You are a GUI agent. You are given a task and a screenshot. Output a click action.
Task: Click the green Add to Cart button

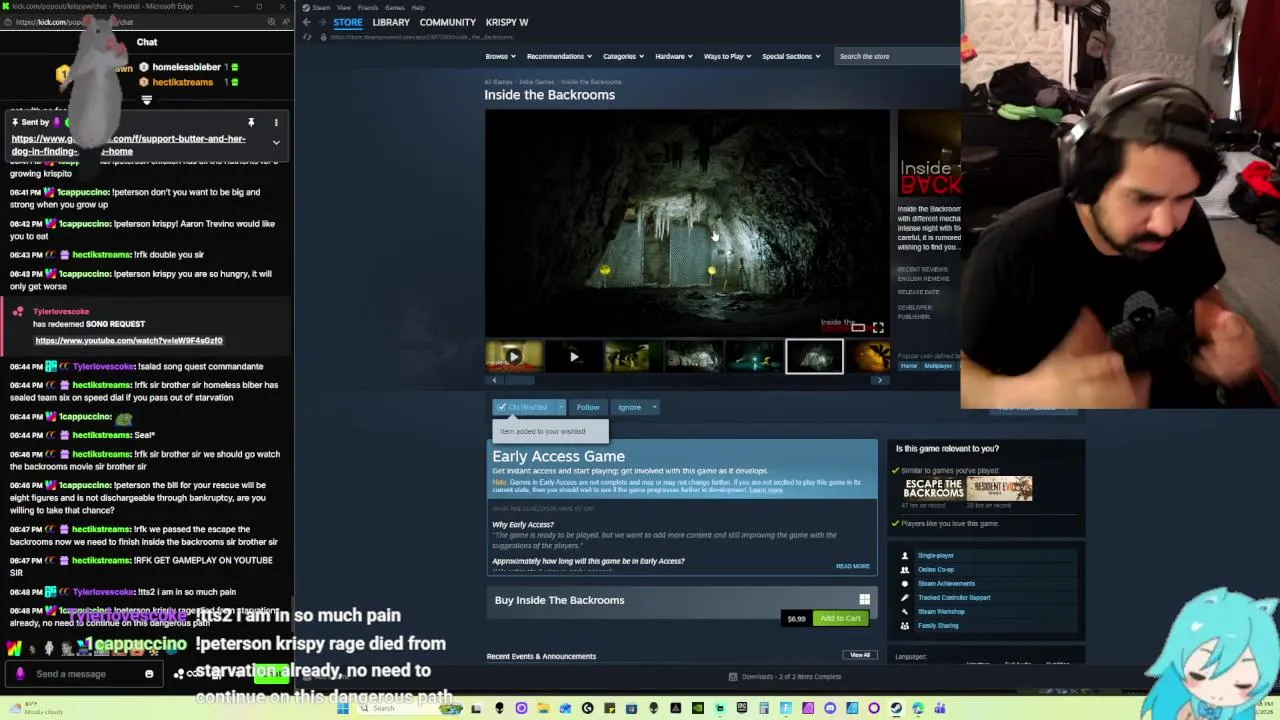coord(840,618)
